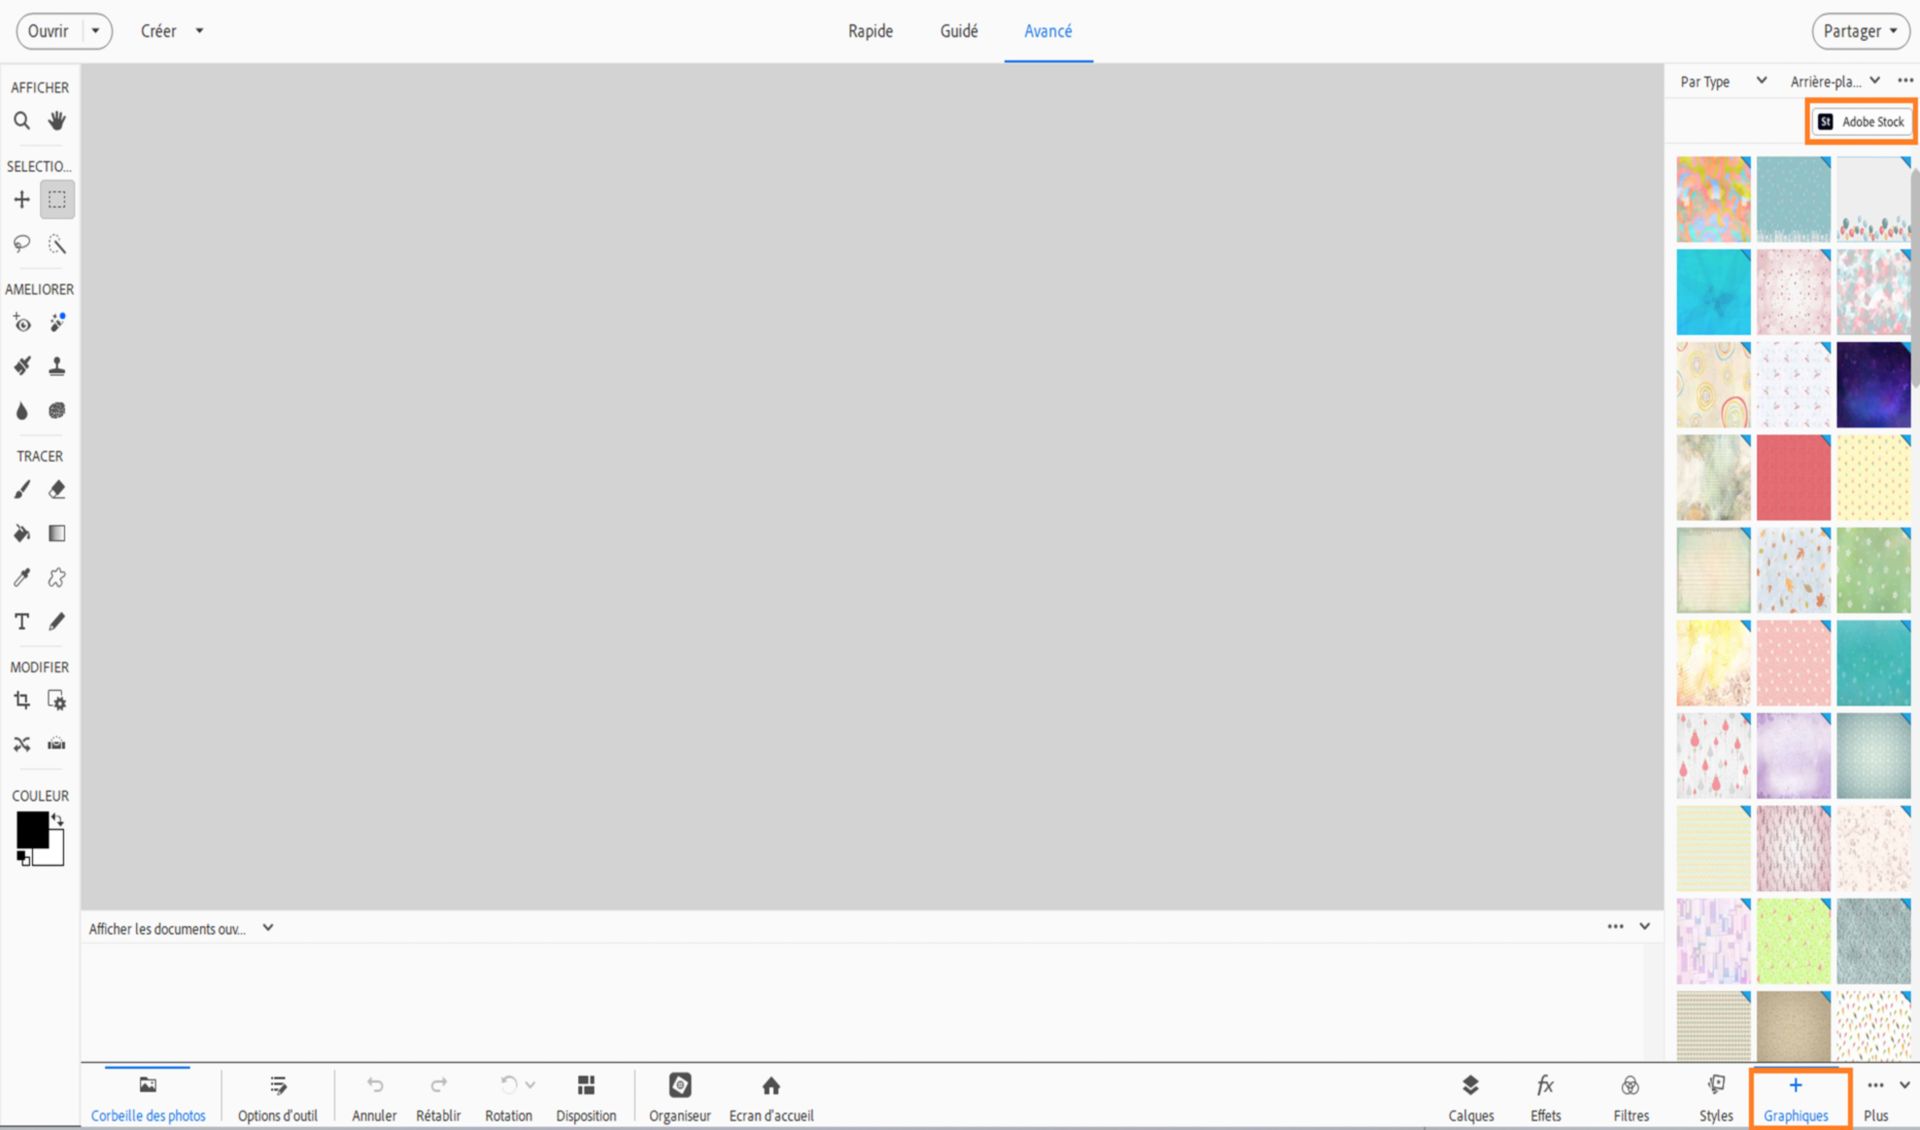Viewport: 1920px width, 1130px height.
Task: Toggle the Calques panel
Action: point(1470,1097)
